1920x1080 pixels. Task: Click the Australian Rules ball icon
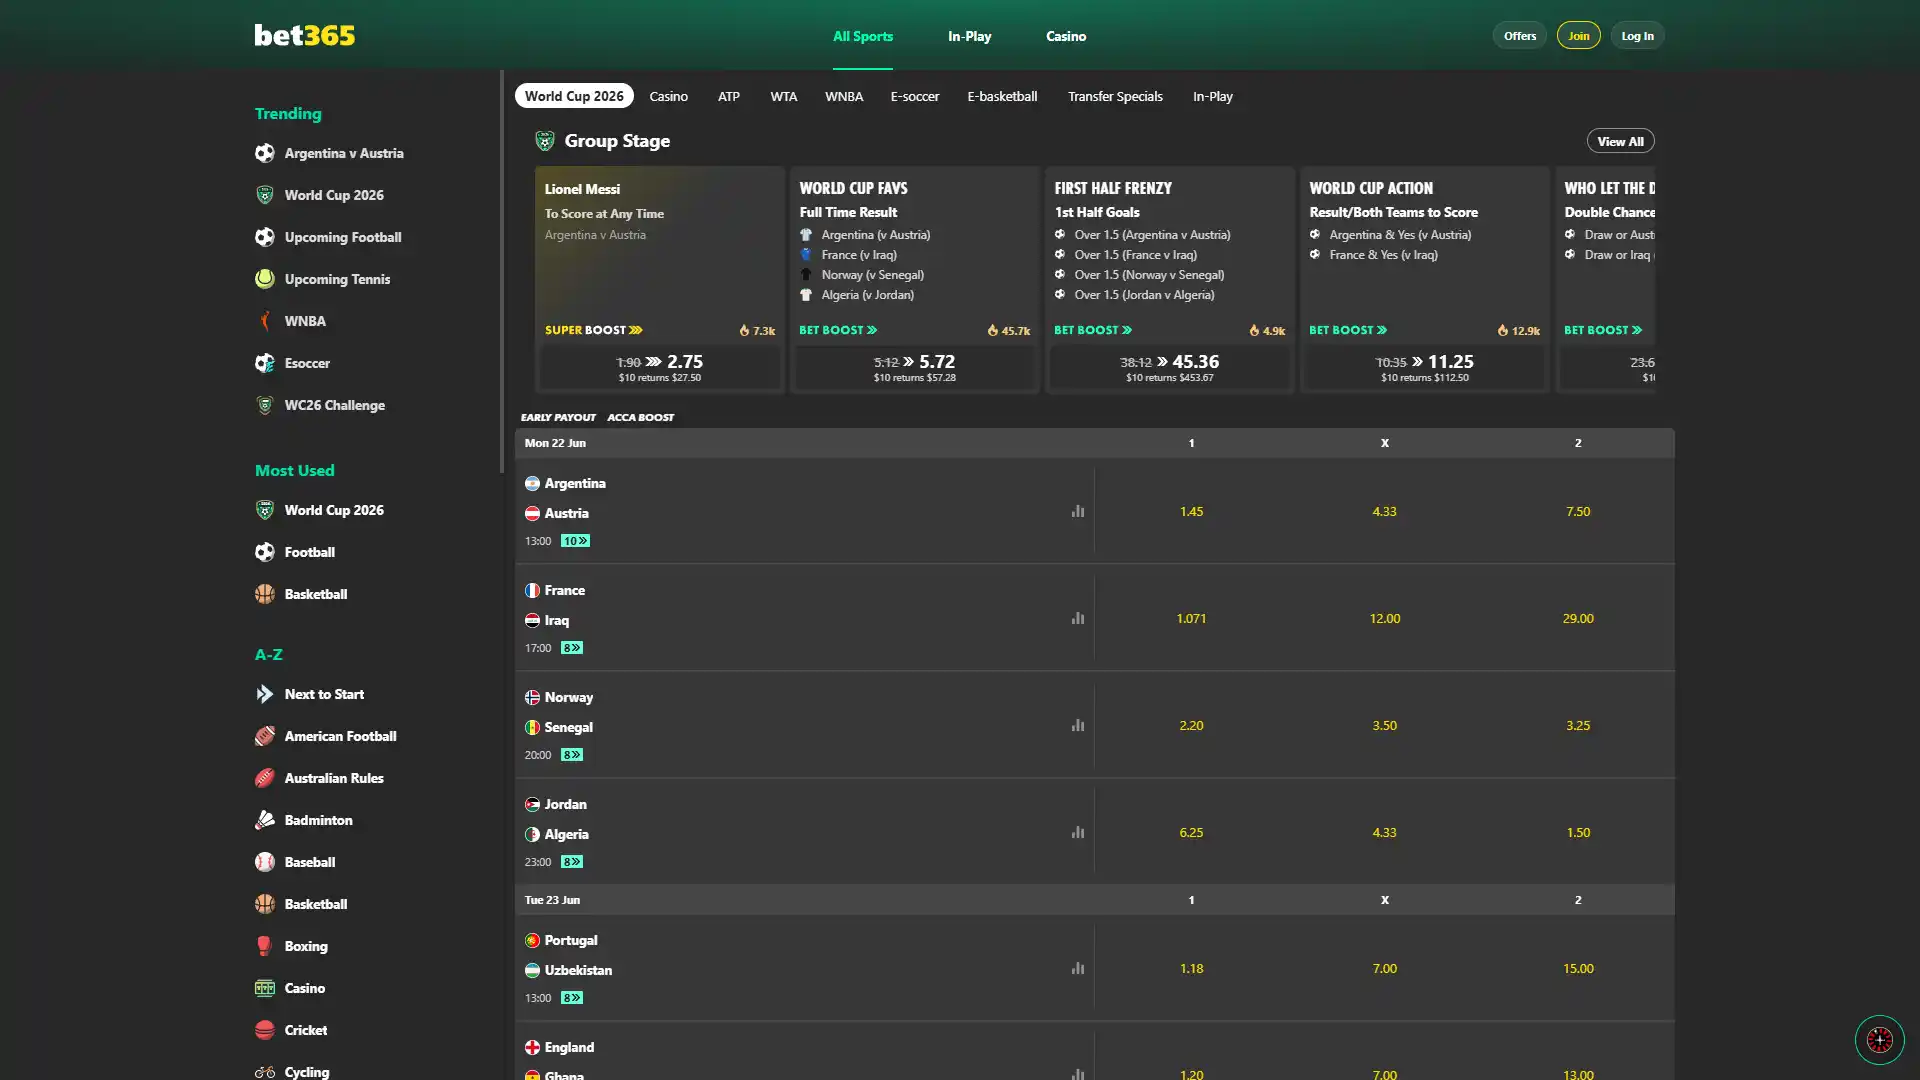click(x=264, y=778)
